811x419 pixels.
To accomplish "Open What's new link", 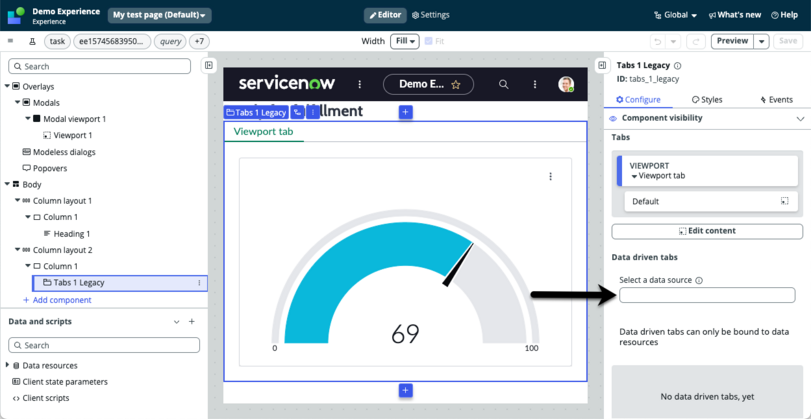I will pos(734,16).
